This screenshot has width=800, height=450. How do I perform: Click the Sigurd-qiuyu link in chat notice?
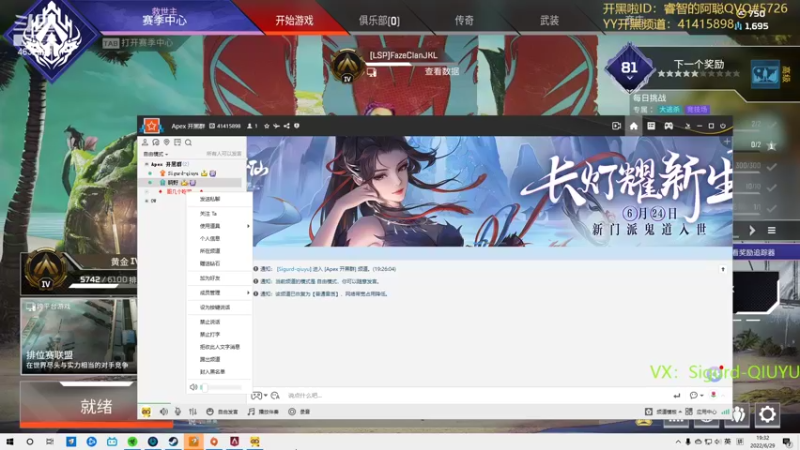[293, 269]
